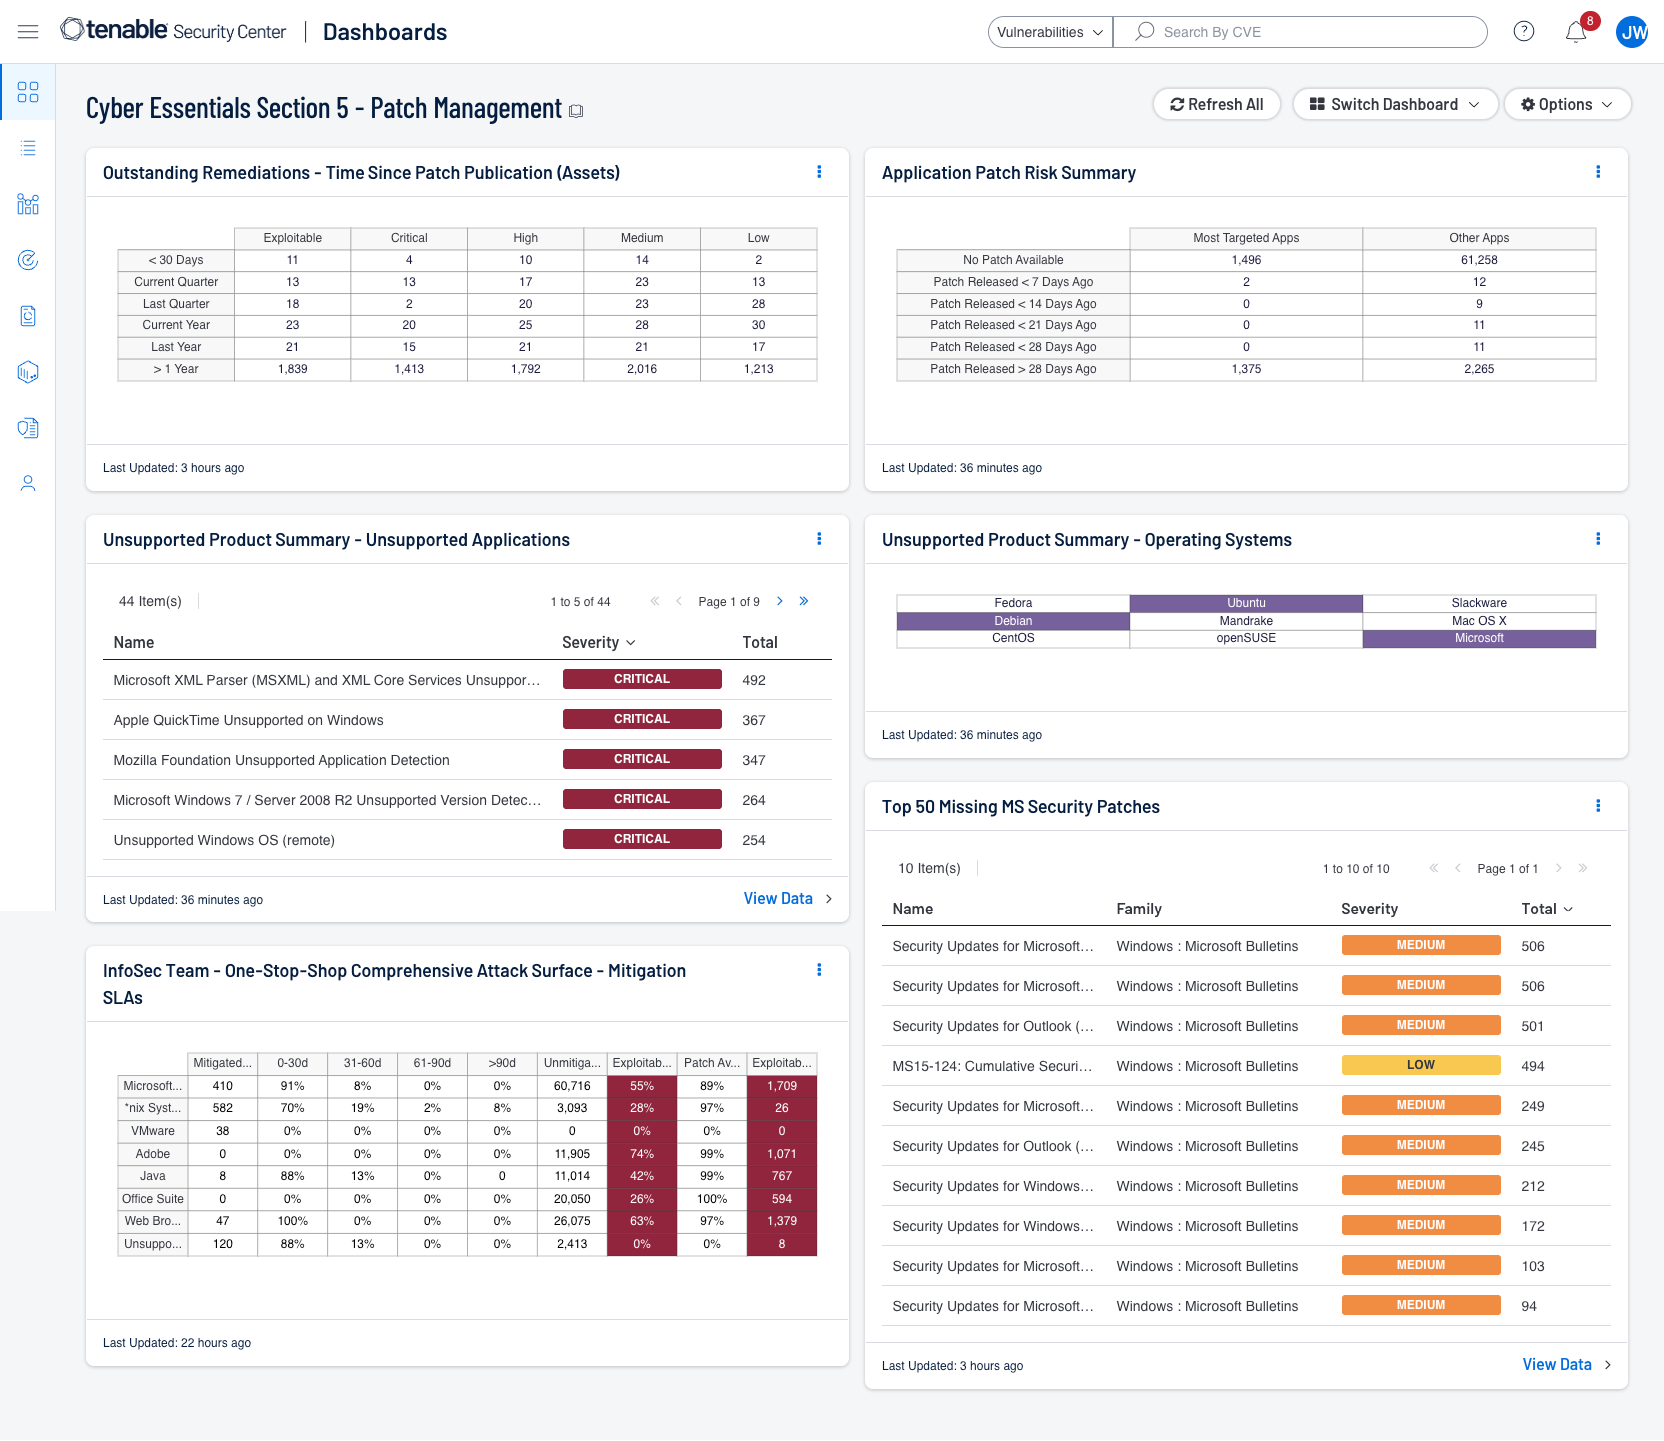This screenshot has height=1441, width=1664.
Task: Click the Search By CVE input field
Action: click(1310, 32)
